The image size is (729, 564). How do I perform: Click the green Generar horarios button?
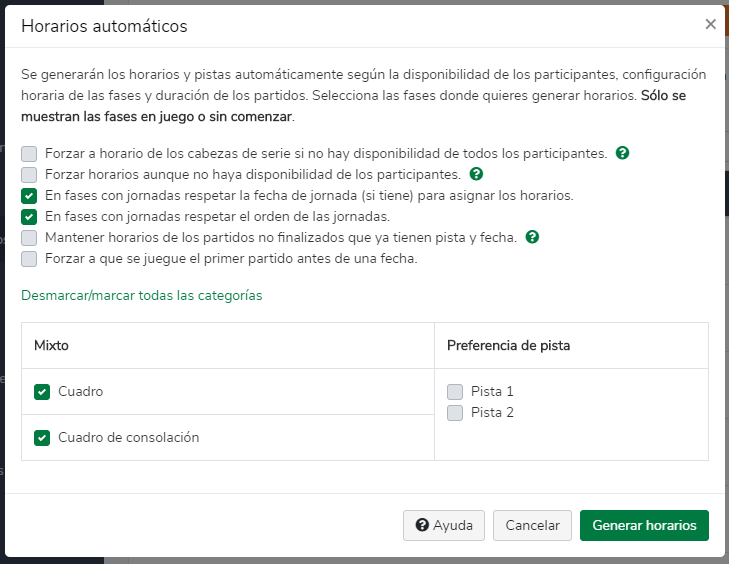tap(644, 525)
